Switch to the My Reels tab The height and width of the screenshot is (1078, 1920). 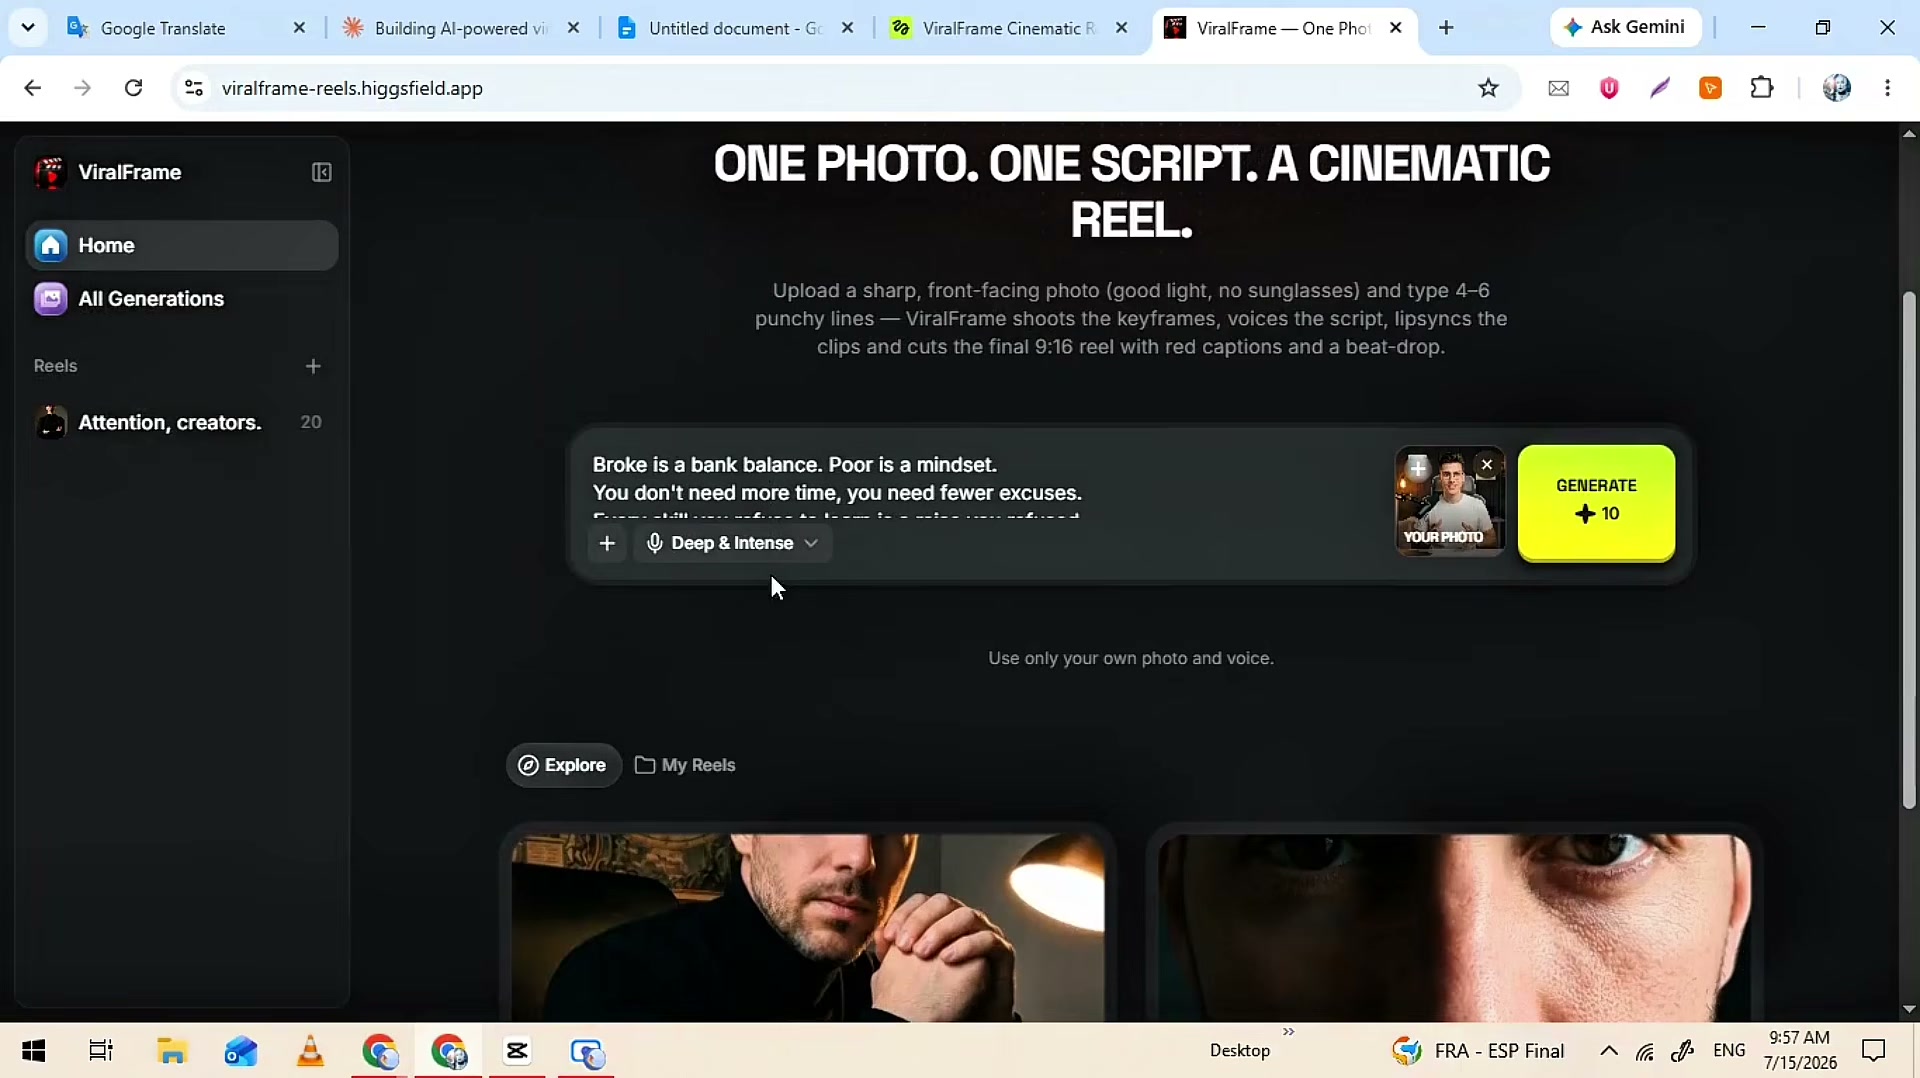pos(686,765)
